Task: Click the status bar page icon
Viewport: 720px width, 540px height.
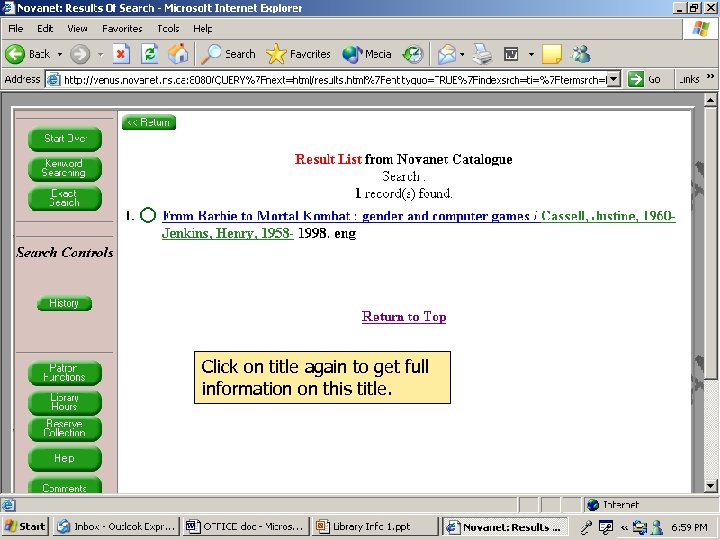Action: (8, 505)
